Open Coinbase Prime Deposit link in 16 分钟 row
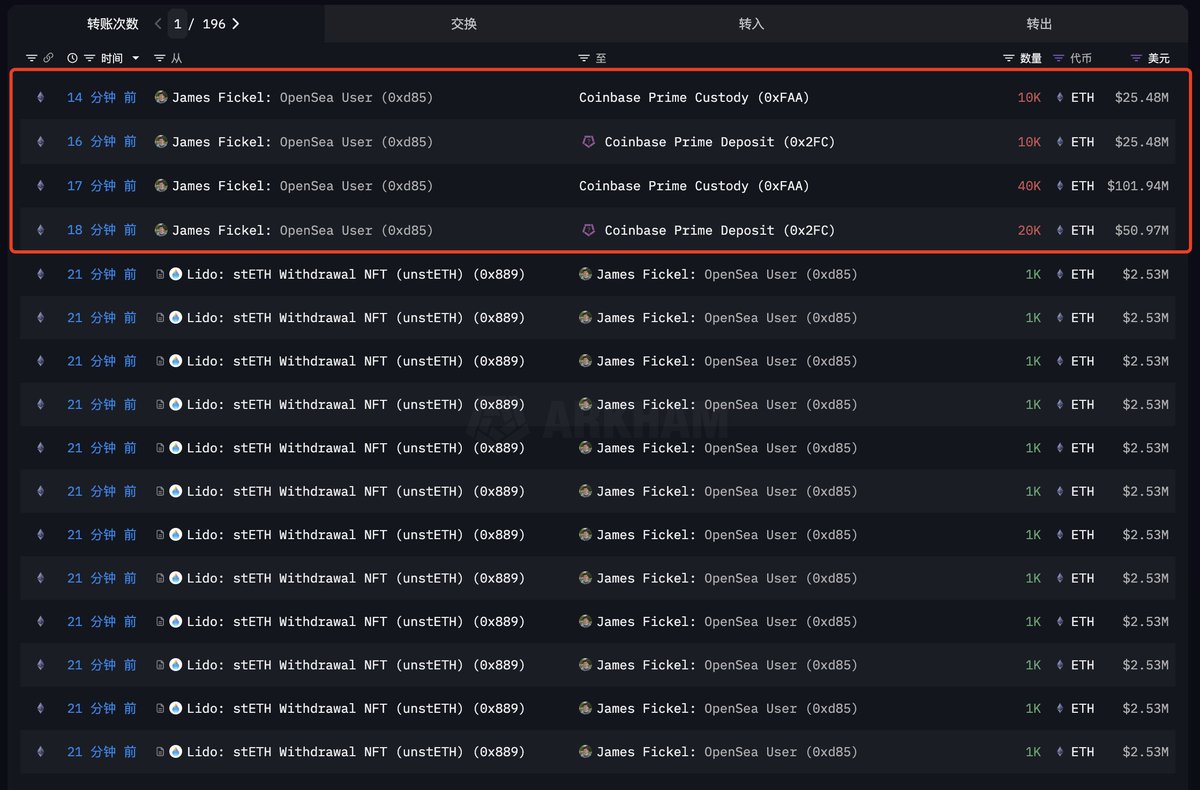Screen dimensions: 1200x790 tap(720, 142)
